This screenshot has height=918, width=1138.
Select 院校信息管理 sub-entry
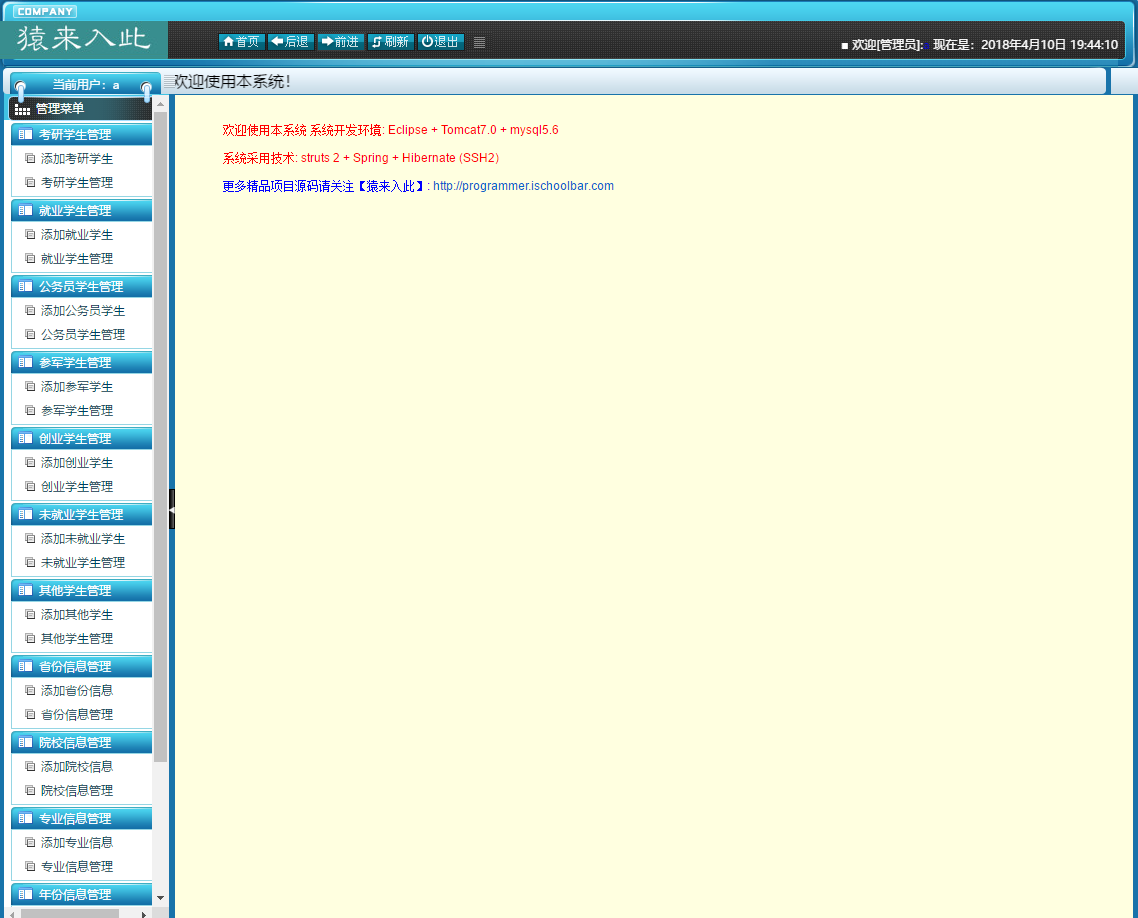(x=76, y=790)
